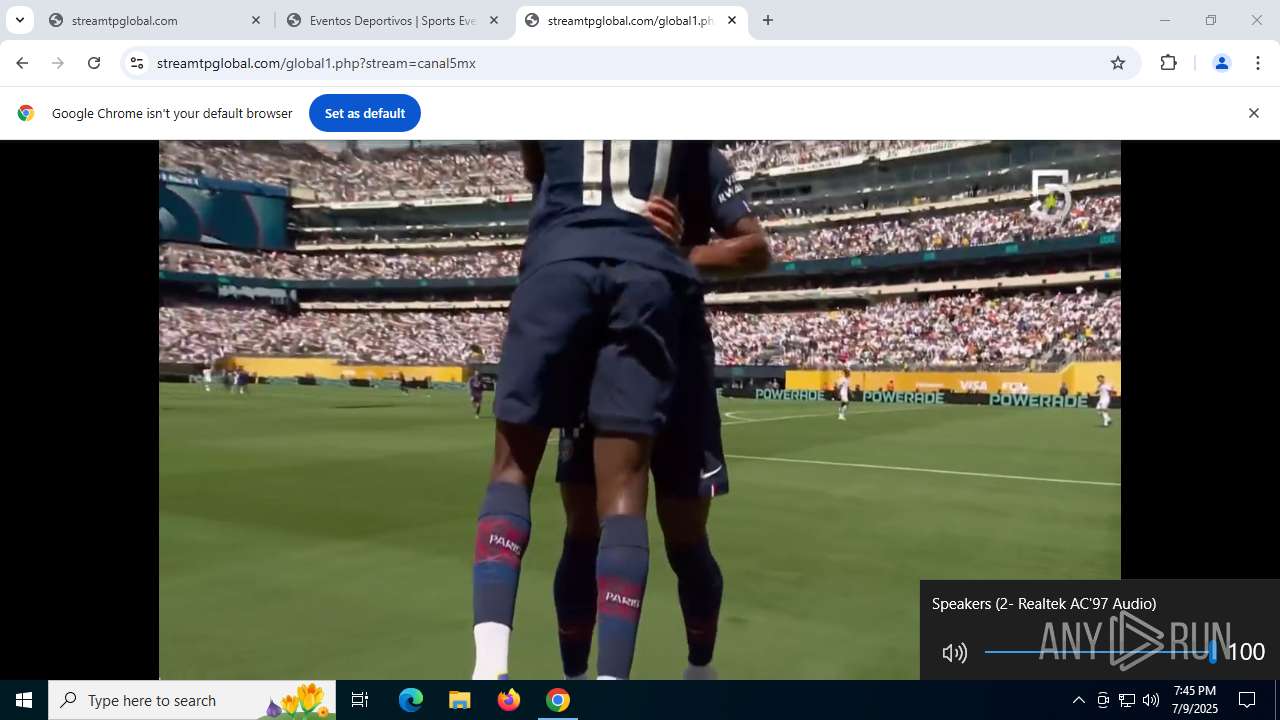Open the tab search dropdown arrow
Image resolution: width=1280 pixels, height=720 pixels.
pyautogui.click(x=19, y=20)
